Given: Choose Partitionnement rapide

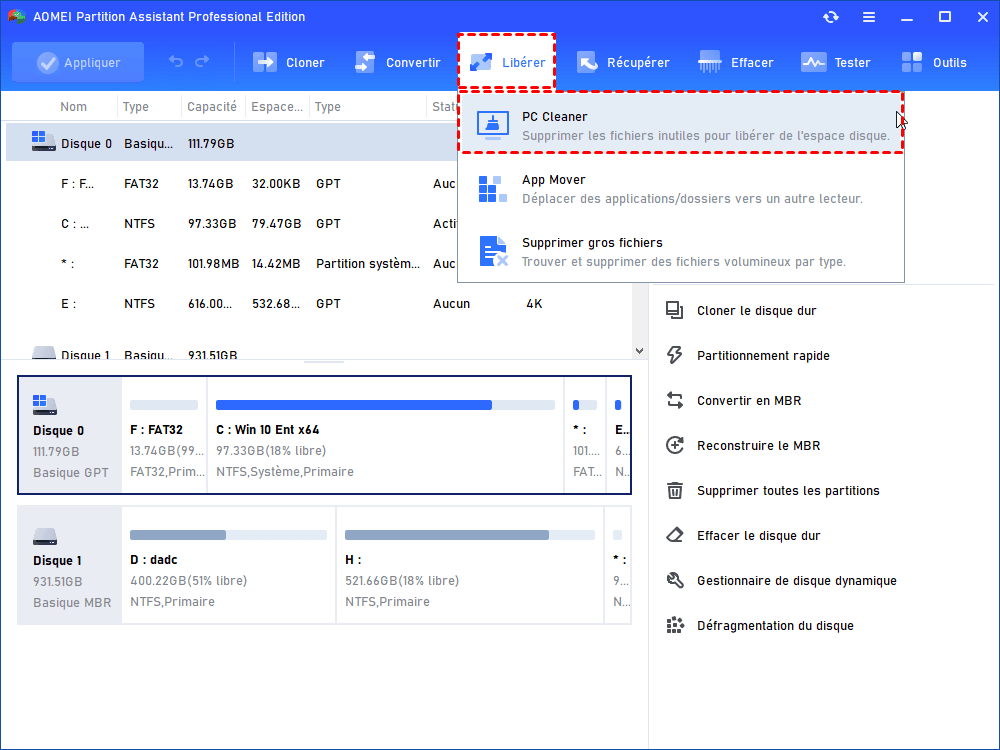Looking at the screenshot, I should pyautogui.click(x=763, y=356).
